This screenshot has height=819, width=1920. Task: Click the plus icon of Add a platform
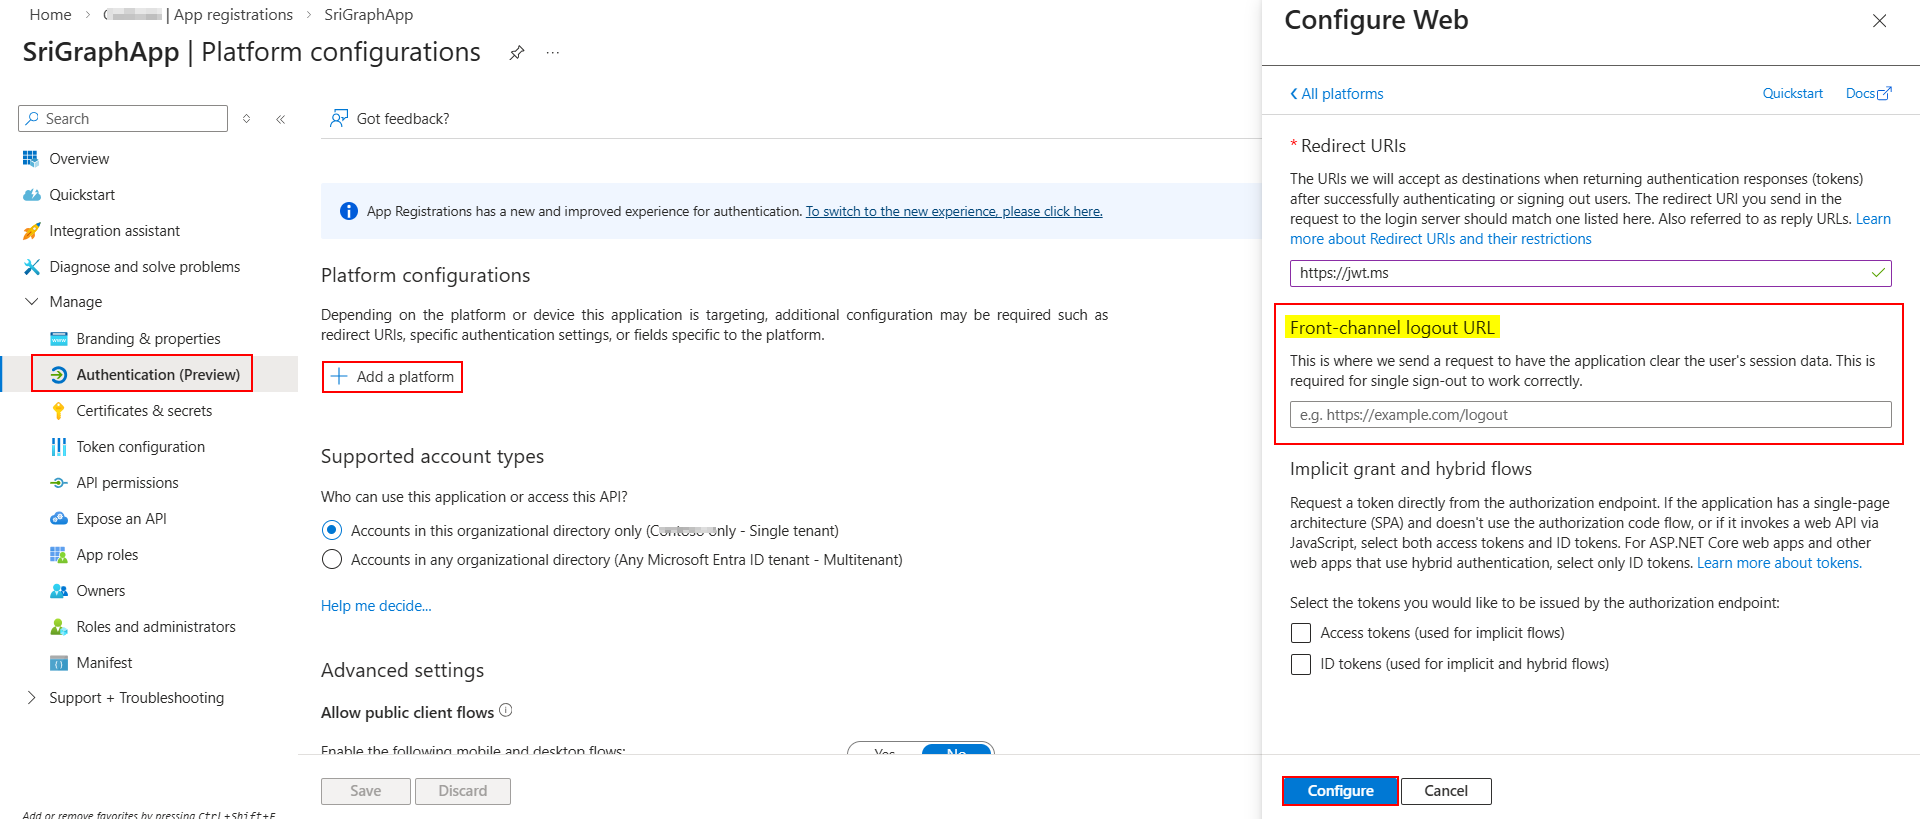(339, 377)
